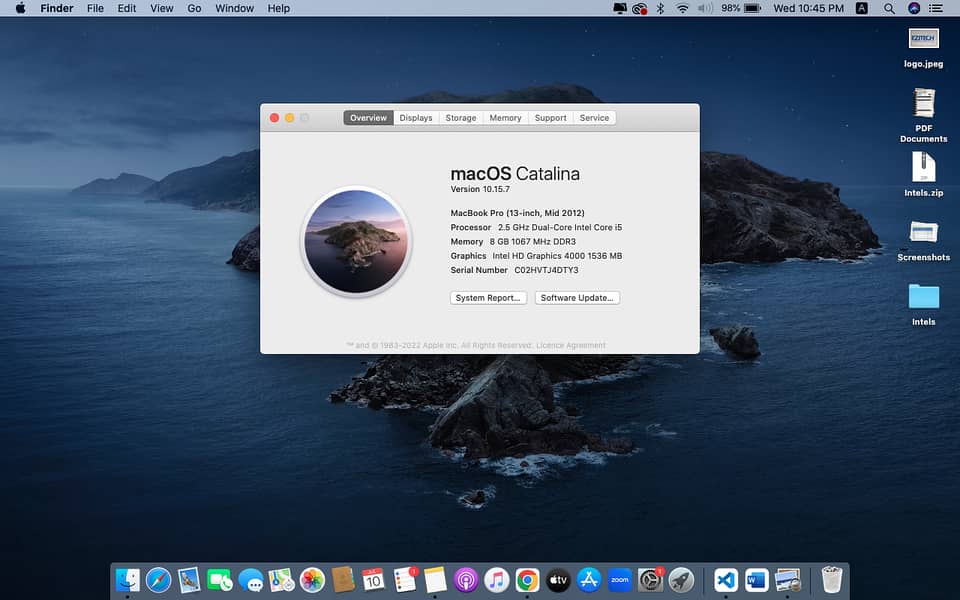Image resolution: width=960 pixels, height=600 pixels.
Task: Select the Intels folder on desktop
Action: (924, 298)
